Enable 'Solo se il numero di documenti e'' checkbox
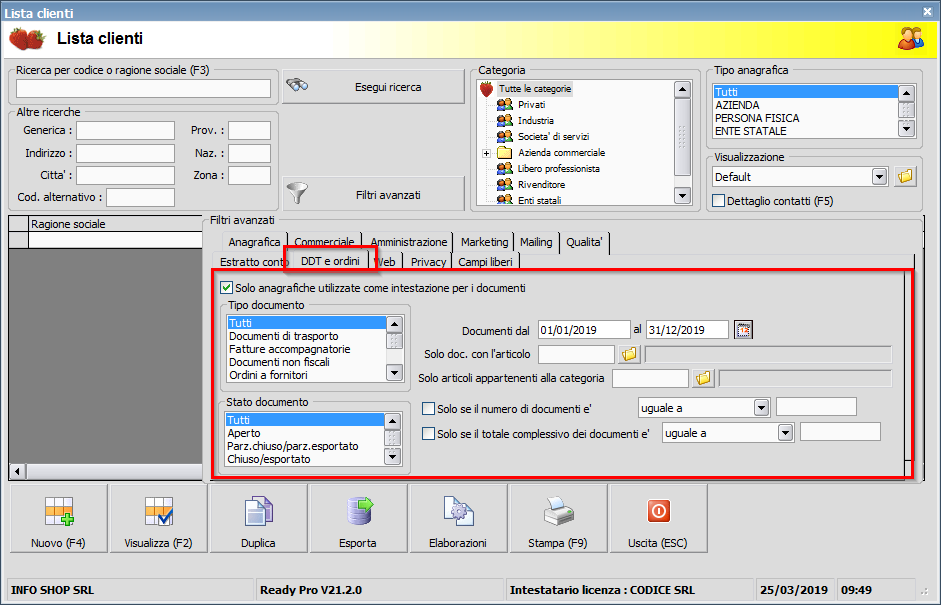Viewport: 941px width, 605px height. 428,409
